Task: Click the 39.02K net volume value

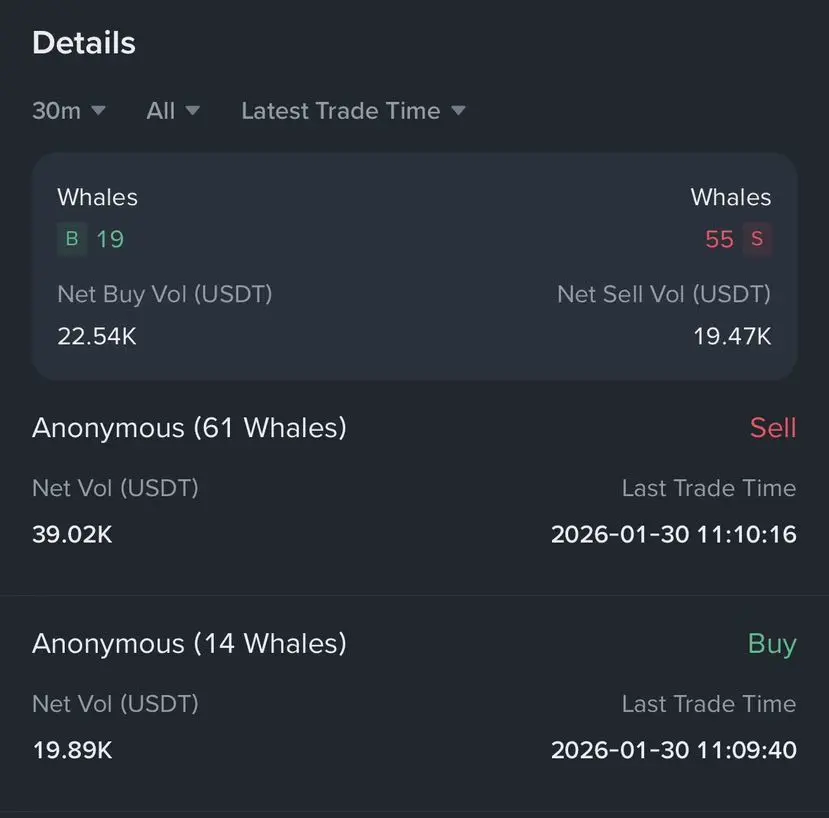Action: click(x=72, y=534)
